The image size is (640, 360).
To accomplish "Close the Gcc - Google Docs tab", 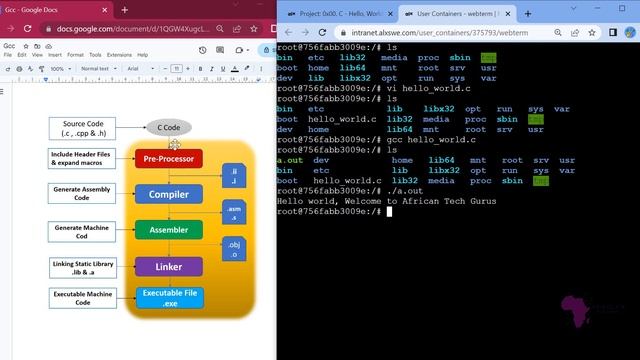I will pyautogui.click(x=104, y=10).
